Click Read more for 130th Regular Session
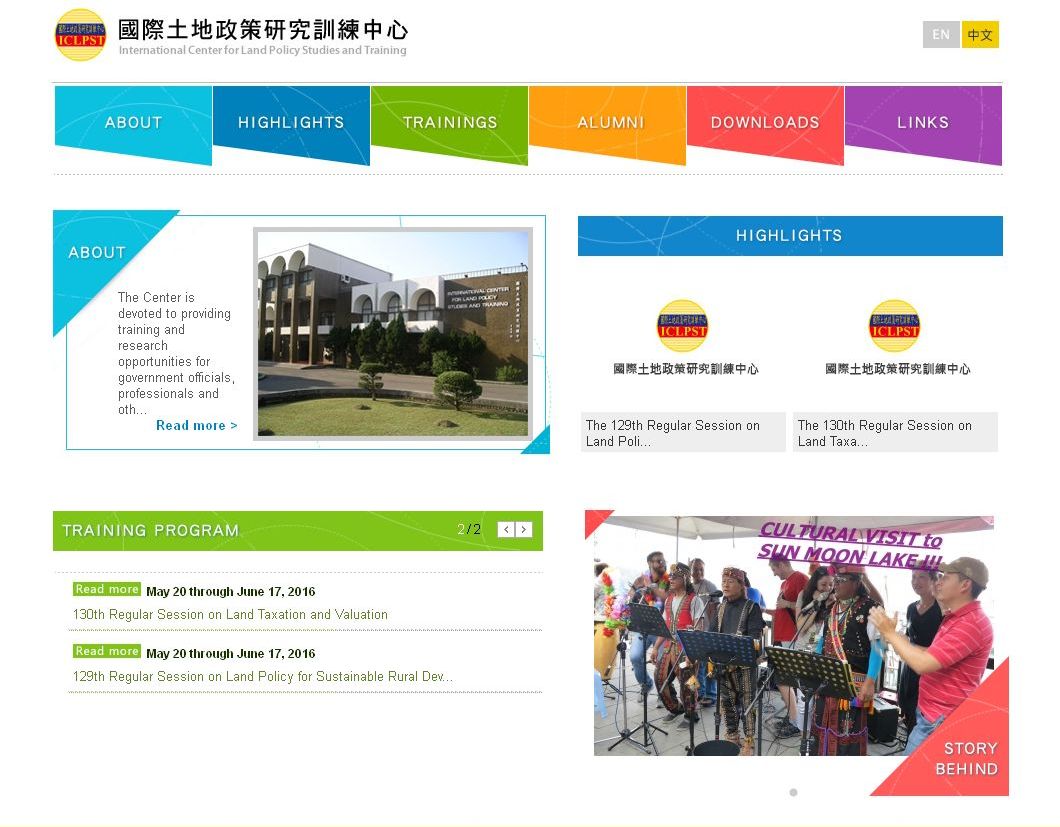 coord(106,590)
